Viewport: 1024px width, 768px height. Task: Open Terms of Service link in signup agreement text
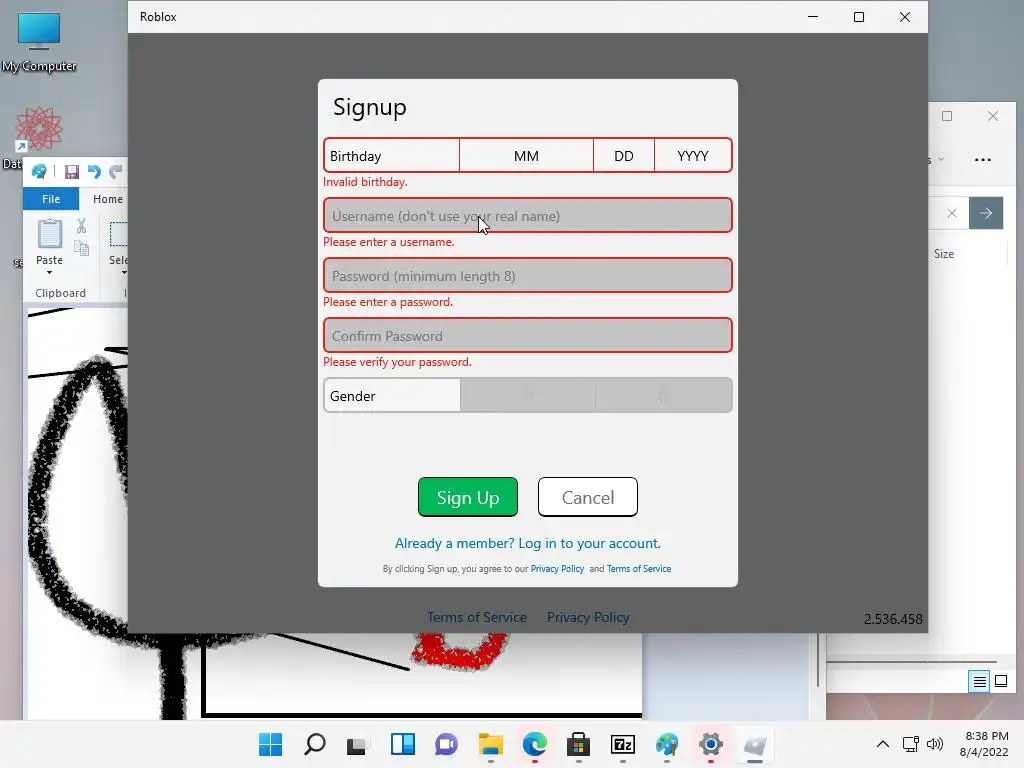[639, 569]
